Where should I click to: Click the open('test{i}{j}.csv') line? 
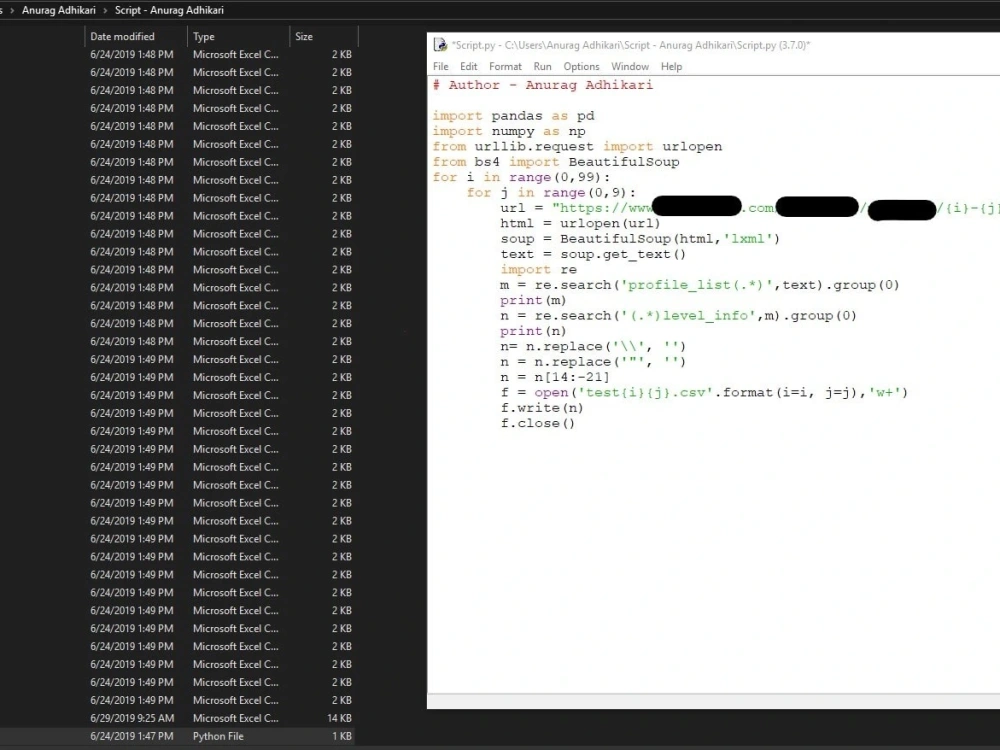pos(703,392)
